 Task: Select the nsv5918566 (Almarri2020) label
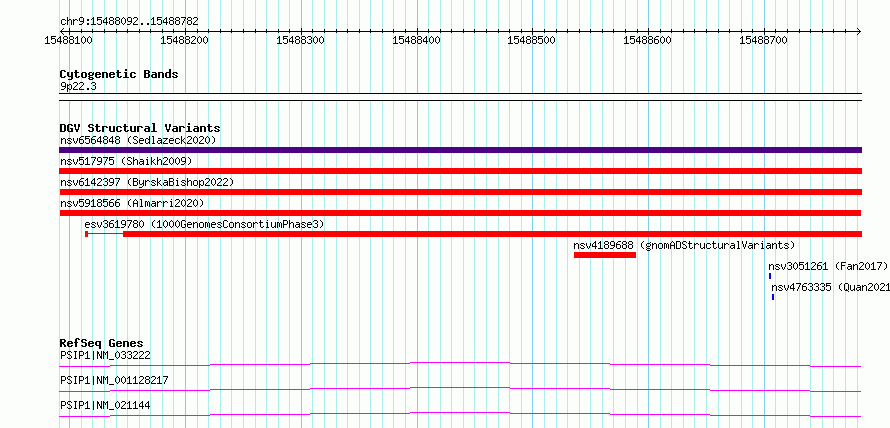[132, 203]
